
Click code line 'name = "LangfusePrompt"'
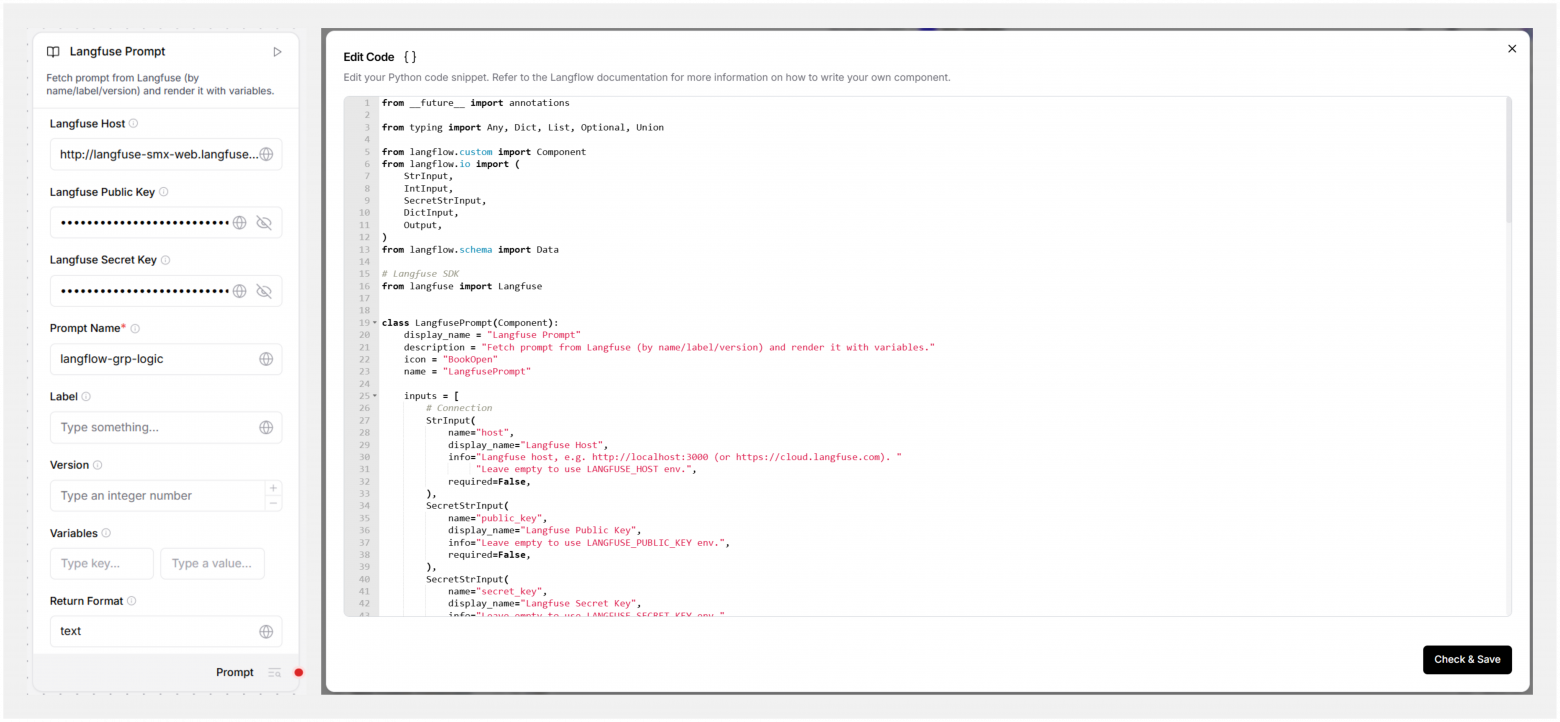pyautogui.click(x=467, y=371)
